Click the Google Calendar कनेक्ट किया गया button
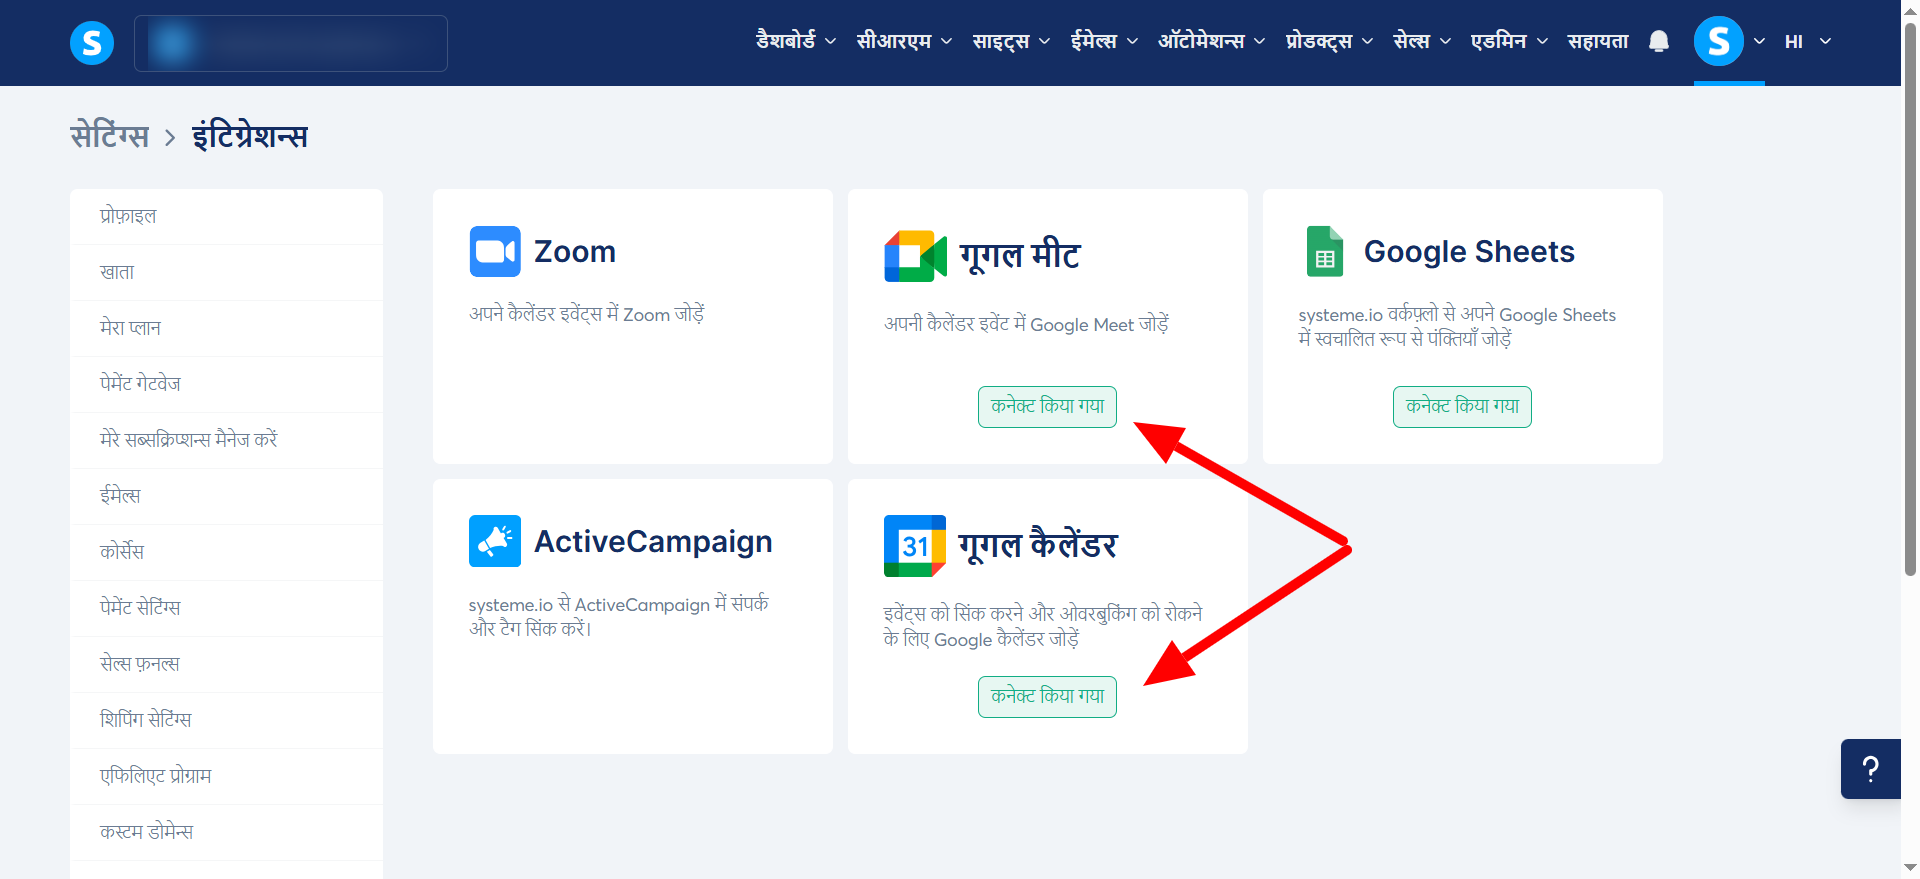Image resolution: width=1920 pixels, height=879 pixels. tap(1047, 697)
